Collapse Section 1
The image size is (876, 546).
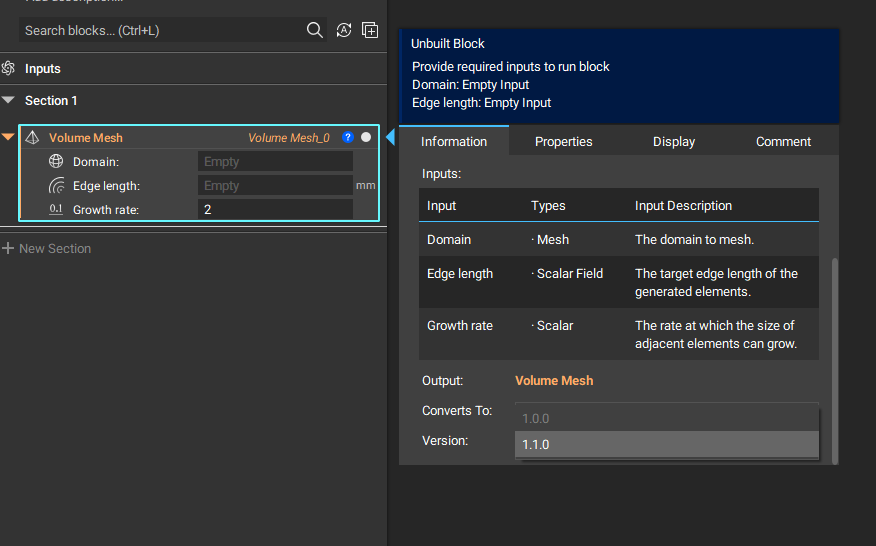coord(8,101)
